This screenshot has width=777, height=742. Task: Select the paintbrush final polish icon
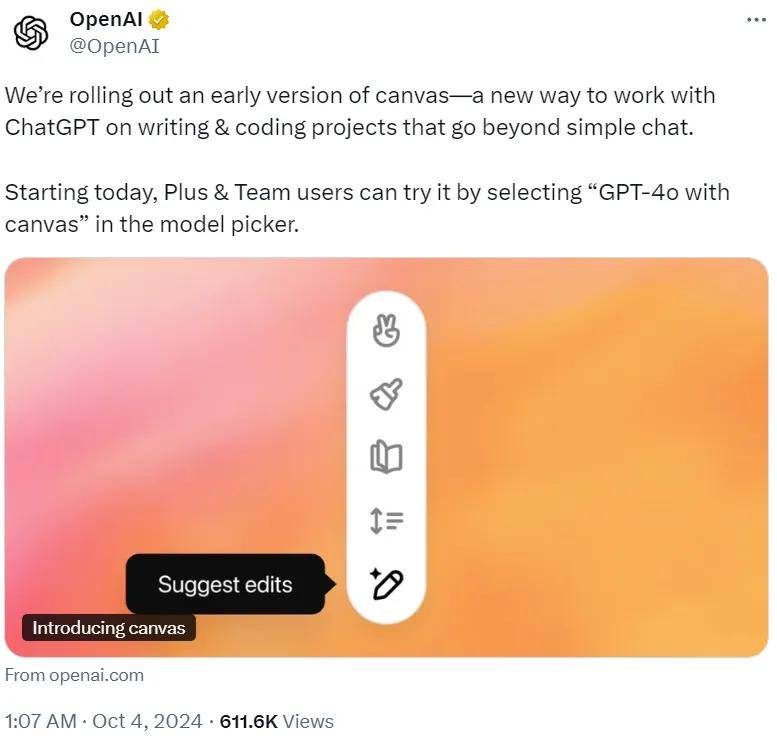(x=386, y=394)
